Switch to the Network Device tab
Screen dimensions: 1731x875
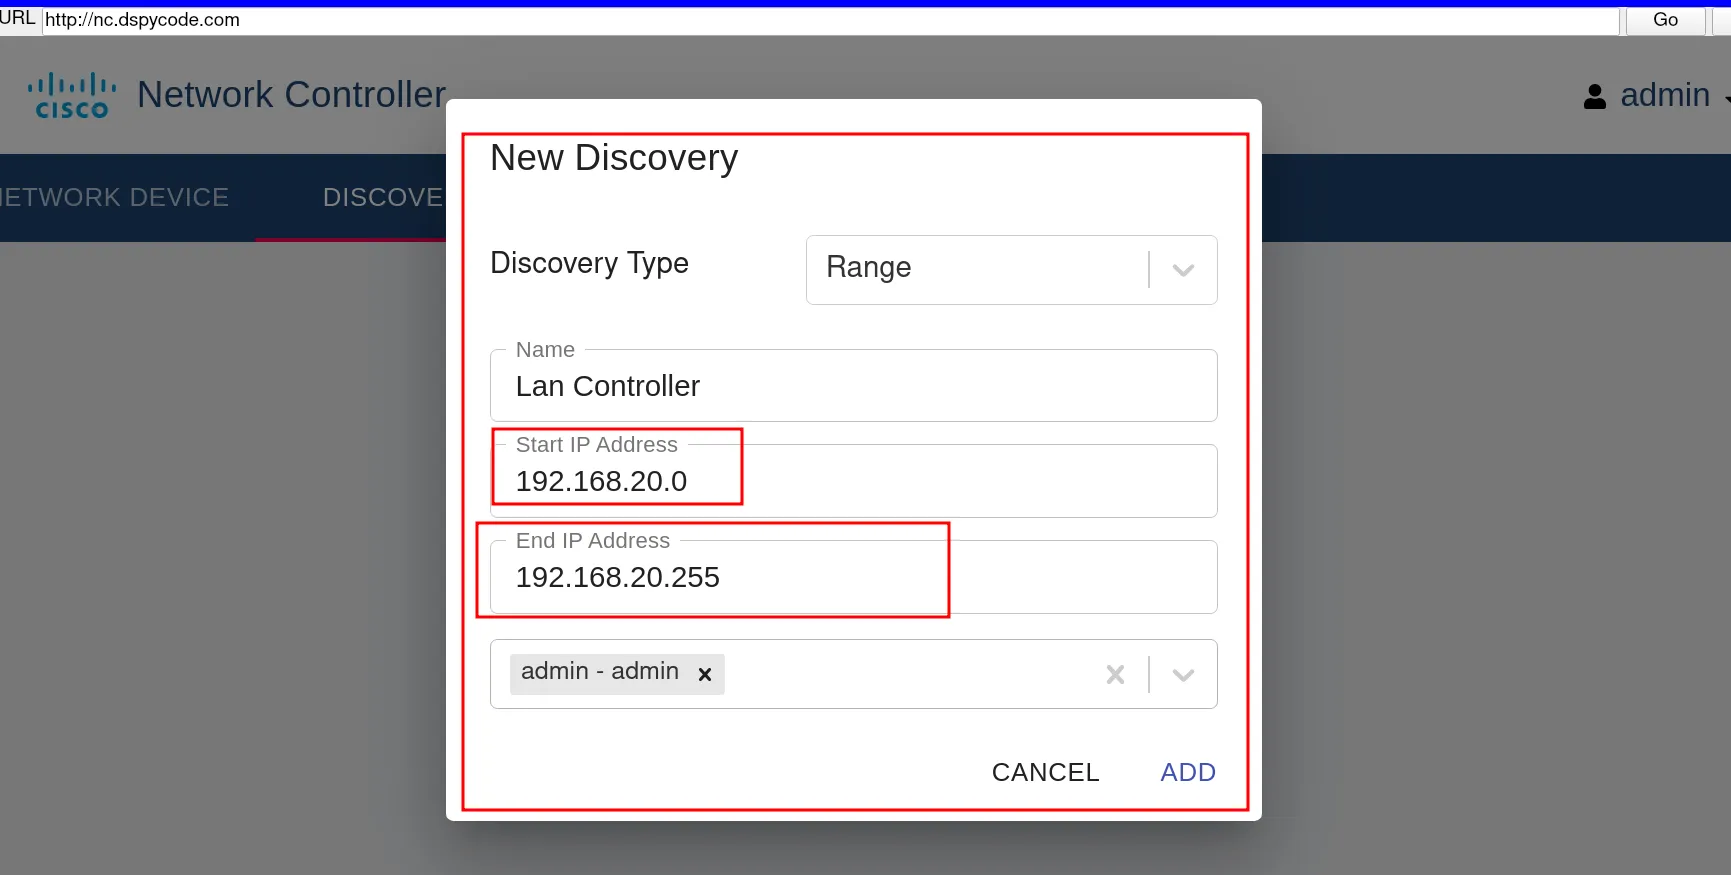(x=115, y=198)
